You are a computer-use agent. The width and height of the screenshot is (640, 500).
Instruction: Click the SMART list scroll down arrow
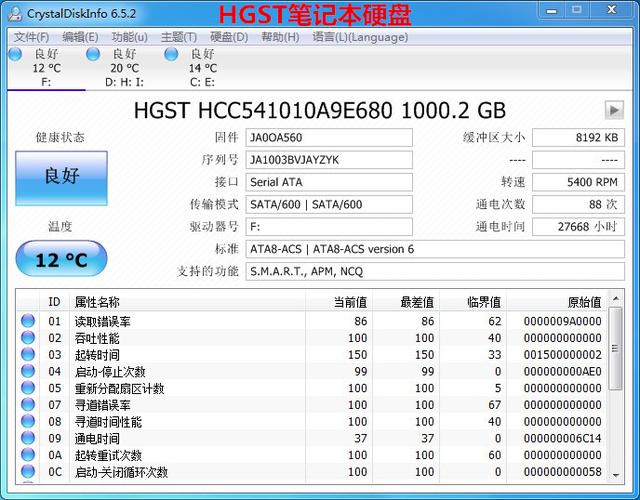coord(616,476)
